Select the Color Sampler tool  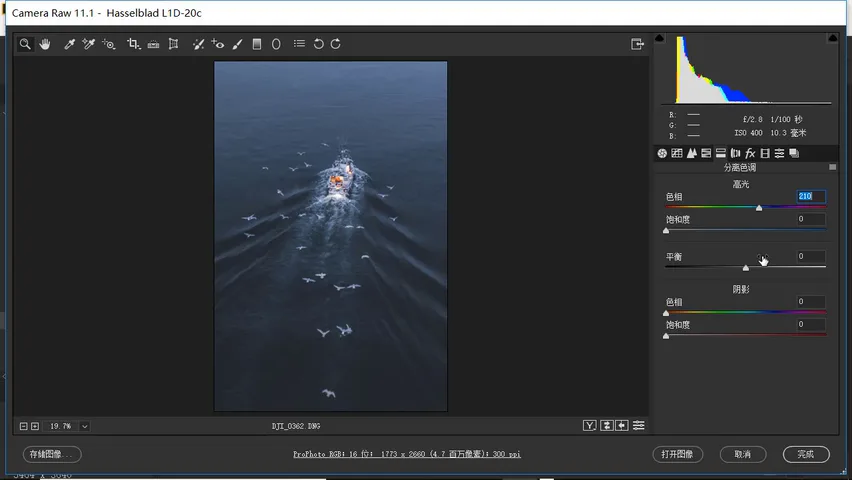point(89,44)
